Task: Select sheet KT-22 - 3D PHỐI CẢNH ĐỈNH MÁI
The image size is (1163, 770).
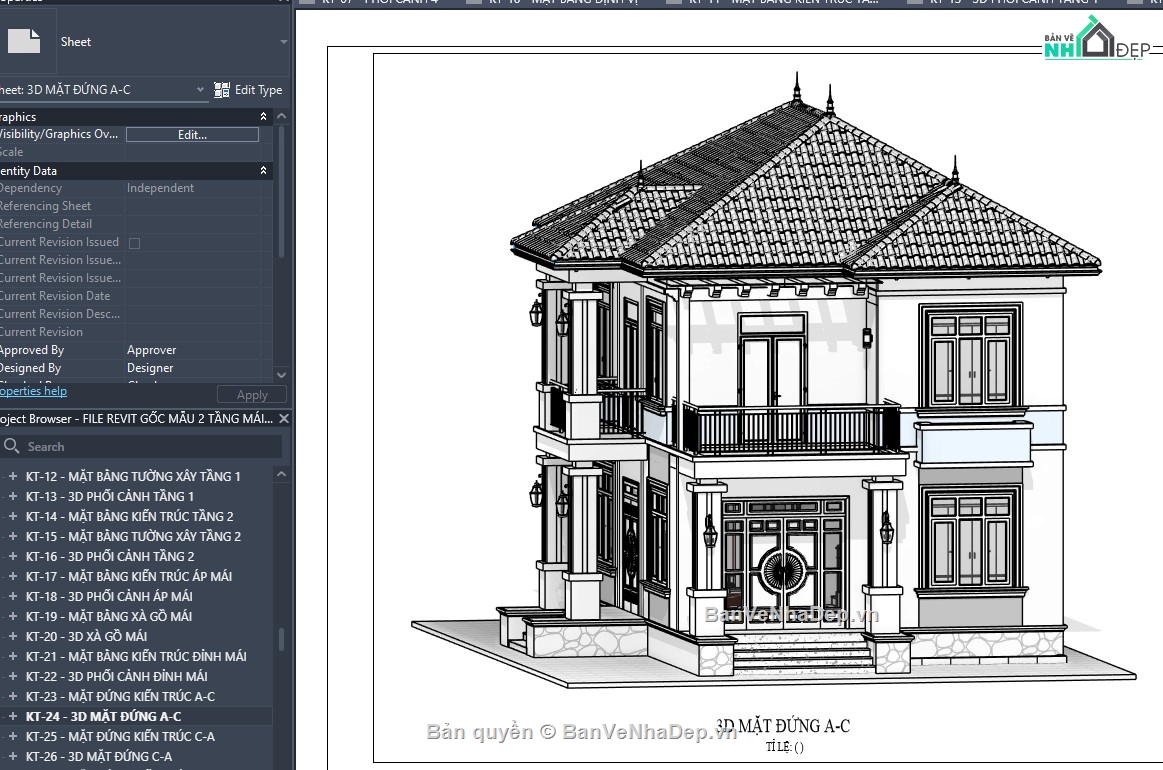Action: (x=116, y=677)
